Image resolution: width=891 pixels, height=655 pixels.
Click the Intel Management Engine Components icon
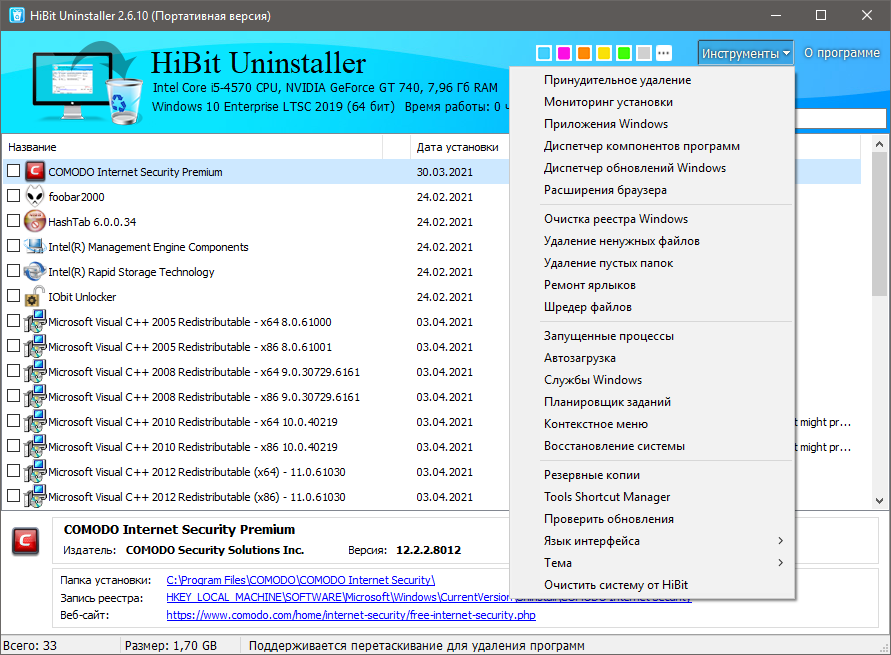pyautogui.click(x=35, y=247)
